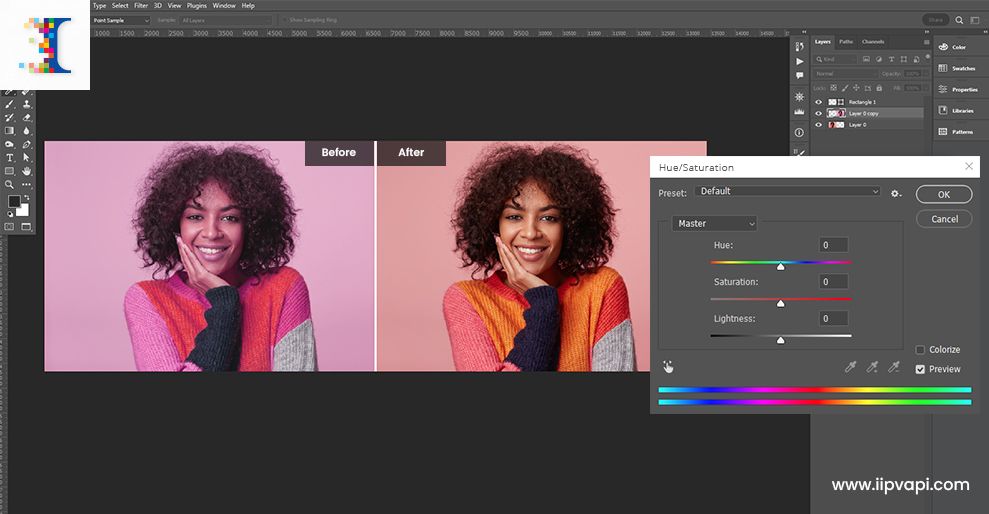Viewport: 989px width, 514px height.
Task: Click the Saturation slider handle
Action: coord(781,303)
